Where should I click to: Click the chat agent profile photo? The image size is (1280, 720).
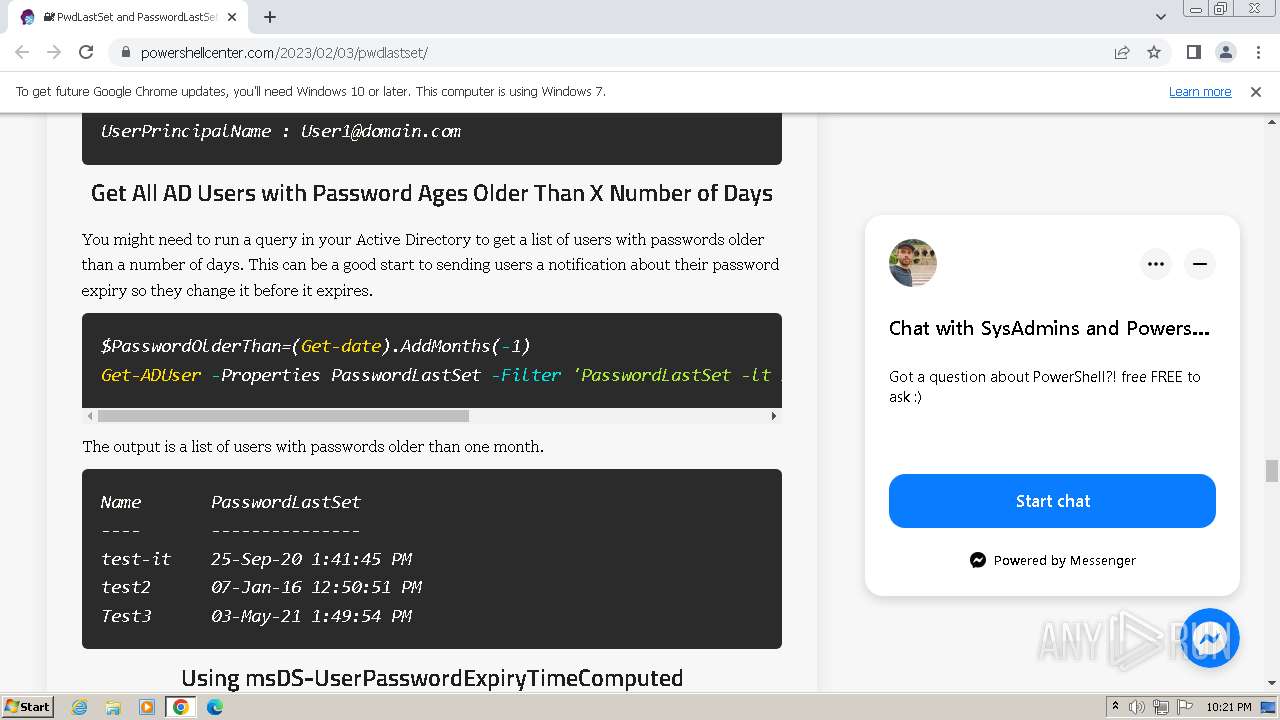(x=913, y=263)
